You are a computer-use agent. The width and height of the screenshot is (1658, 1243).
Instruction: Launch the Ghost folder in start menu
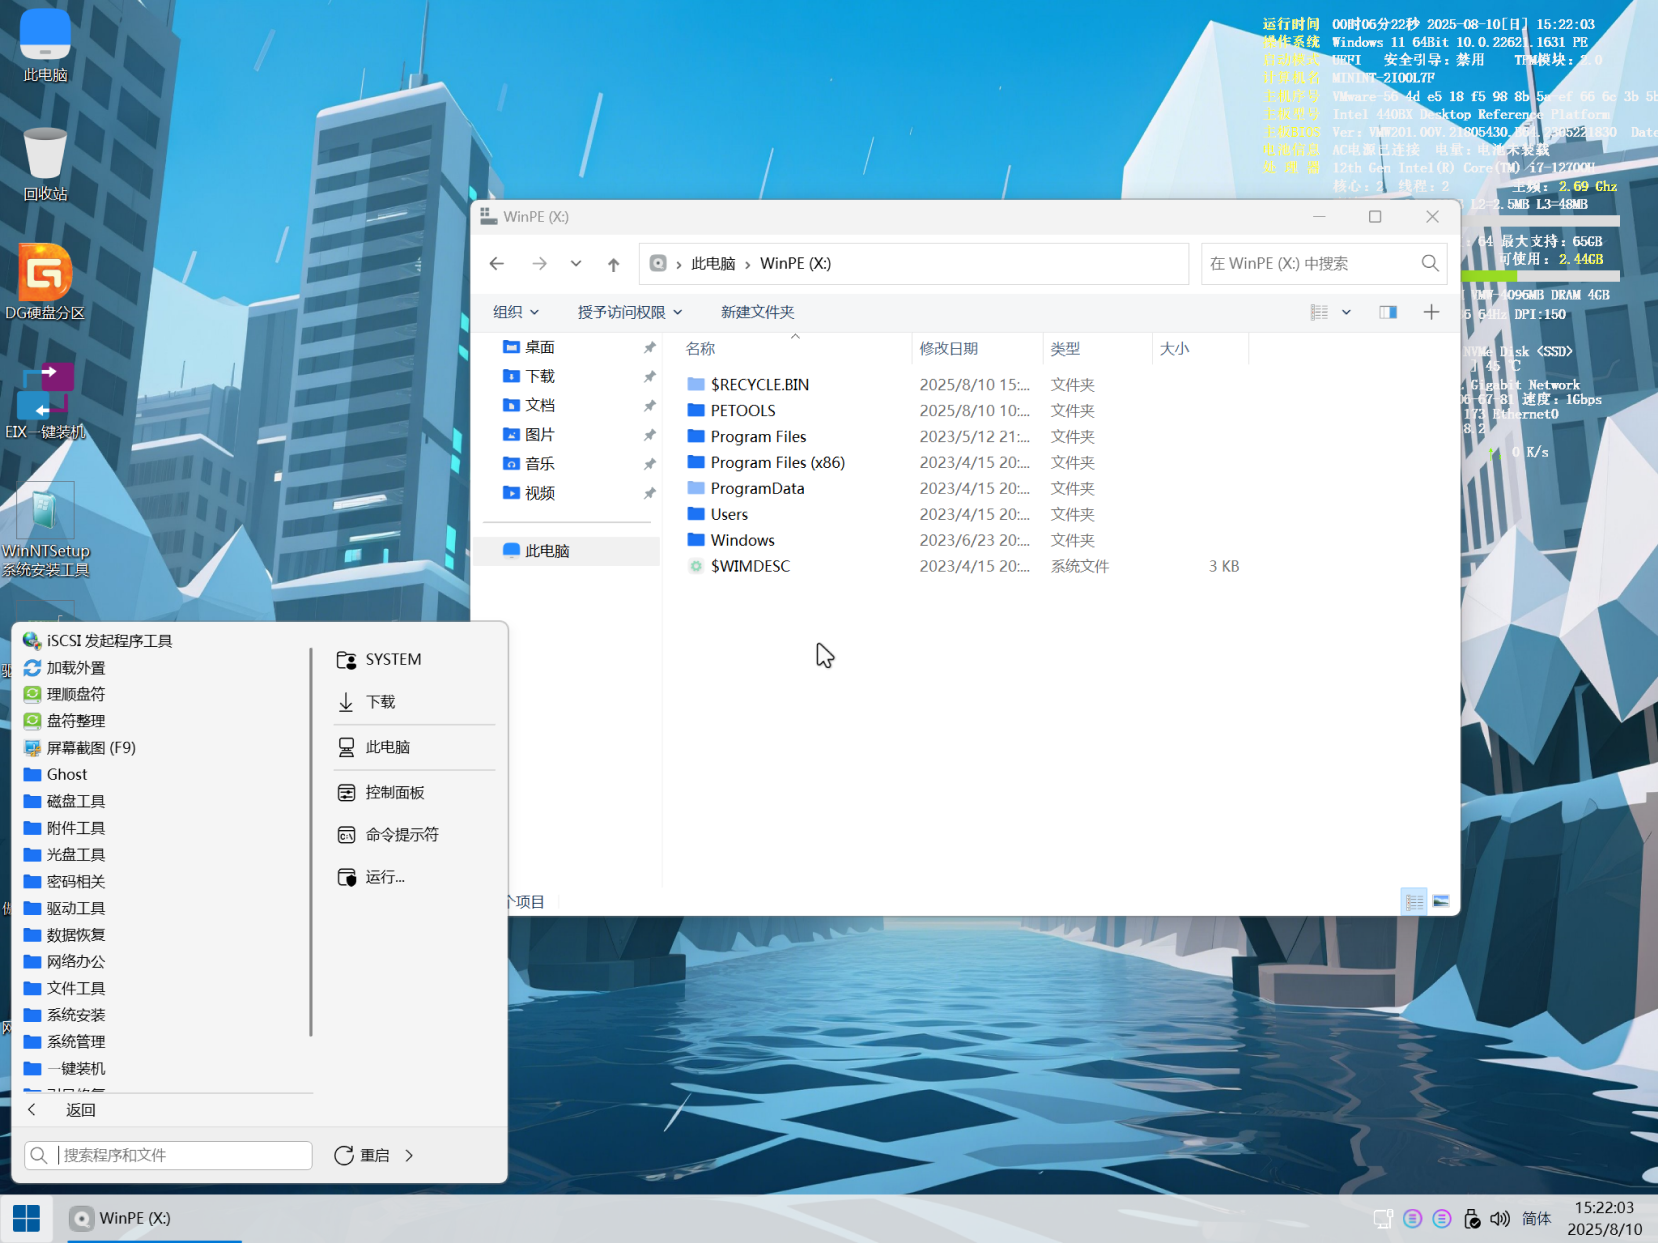(x=65, y=774)
